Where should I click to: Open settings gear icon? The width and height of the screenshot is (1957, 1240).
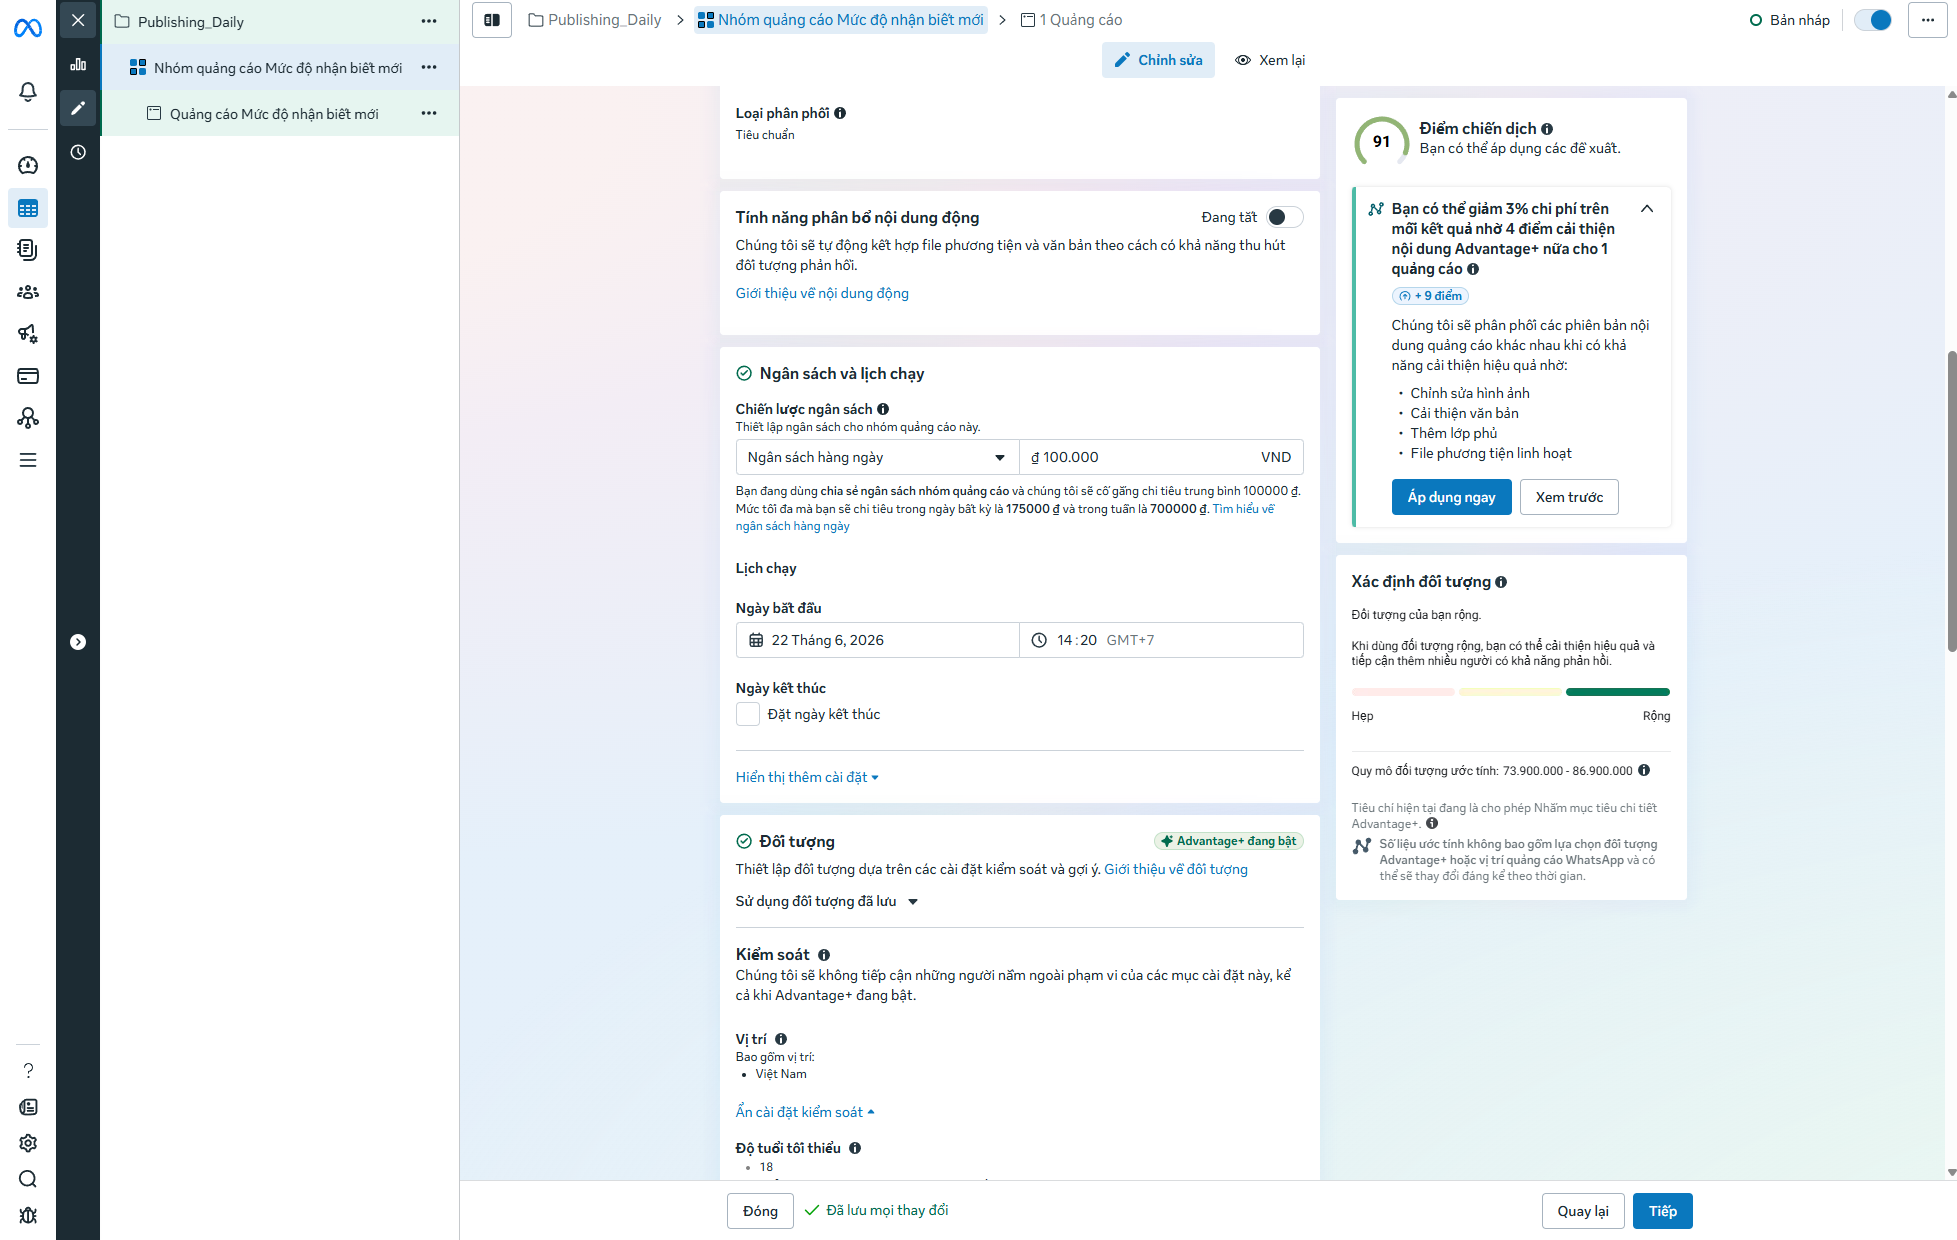[x=28, y=1143]
